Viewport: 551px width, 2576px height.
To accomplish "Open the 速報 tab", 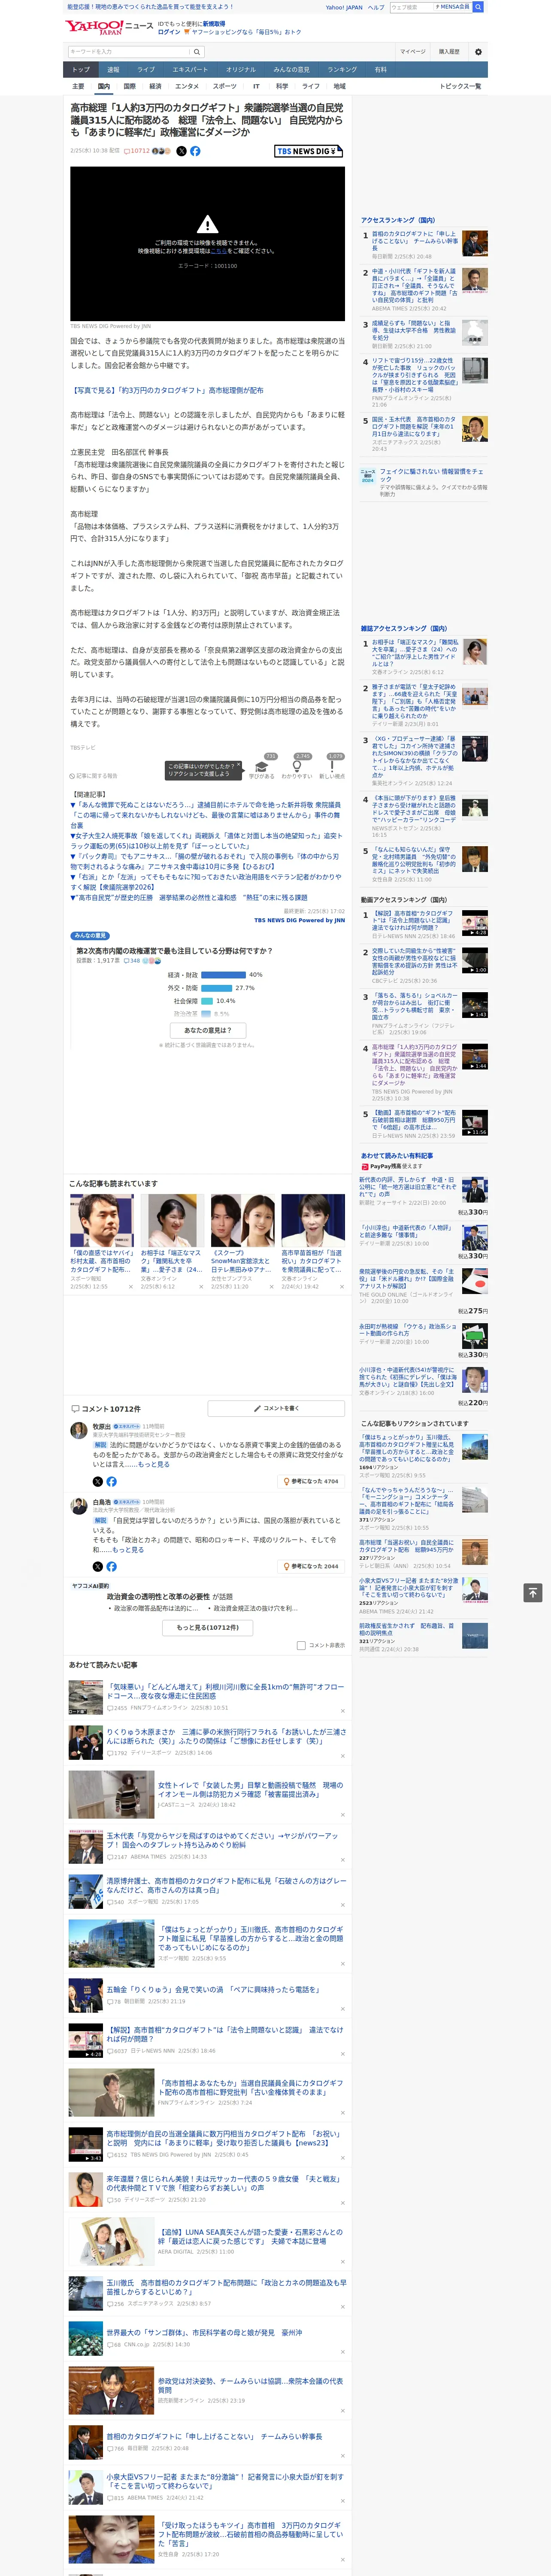I will 113,70.
